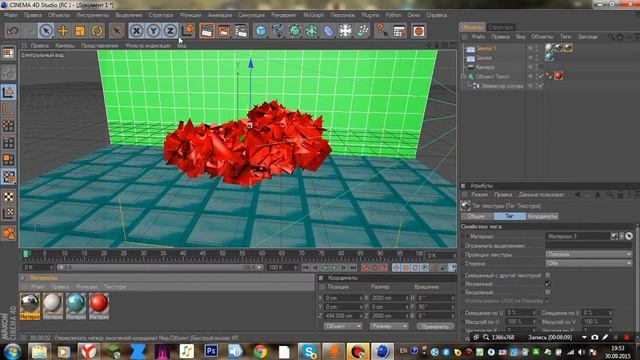Open the lights and camera objects icon
The width and height of the screenshot is (640, 360).
[362, 31]
